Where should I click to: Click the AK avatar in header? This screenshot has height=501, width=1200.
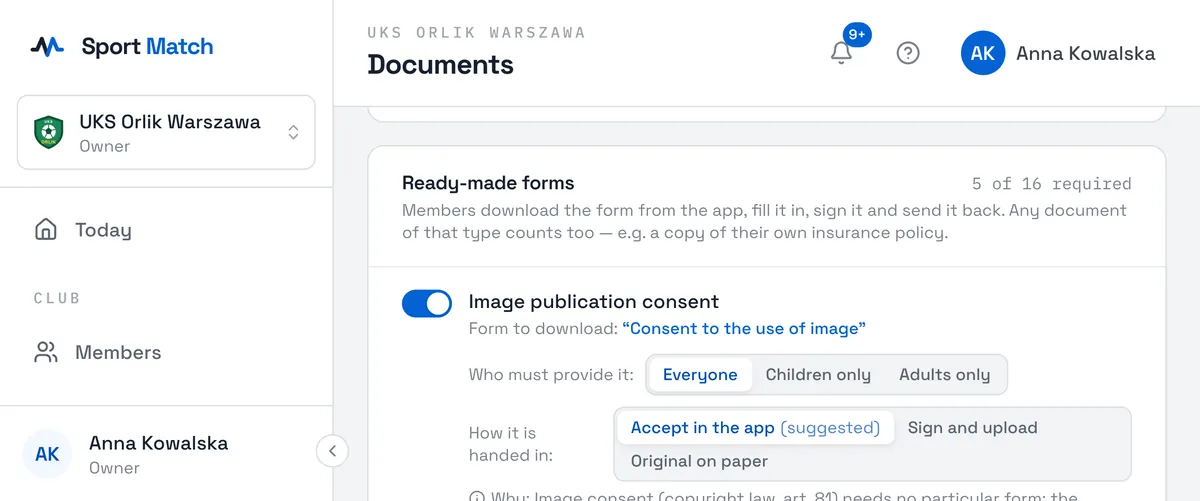pyautogui.click(x=983, y=53)
